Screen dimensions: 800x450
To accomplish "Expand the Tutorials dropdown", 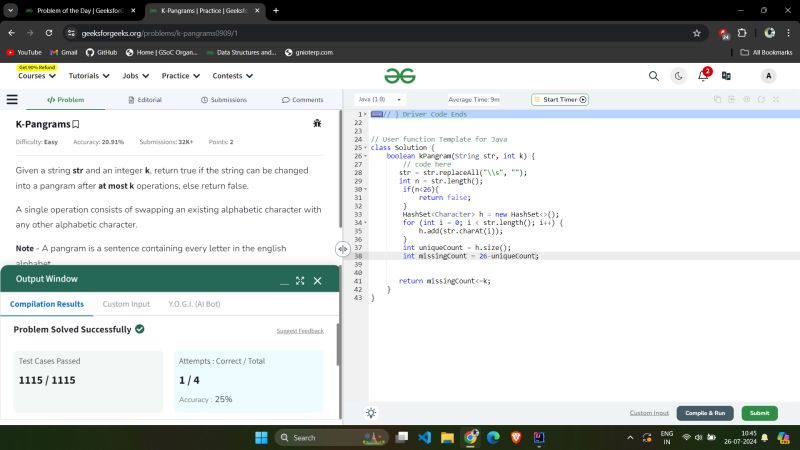I will 89,76.
